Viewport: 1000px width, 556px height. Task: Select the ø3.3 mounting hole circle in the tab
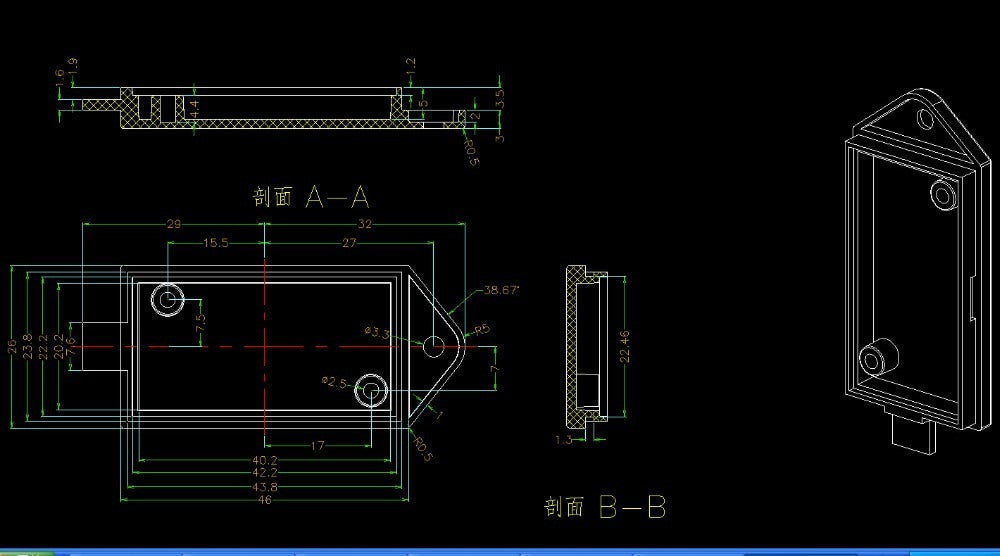coord(433,346)
